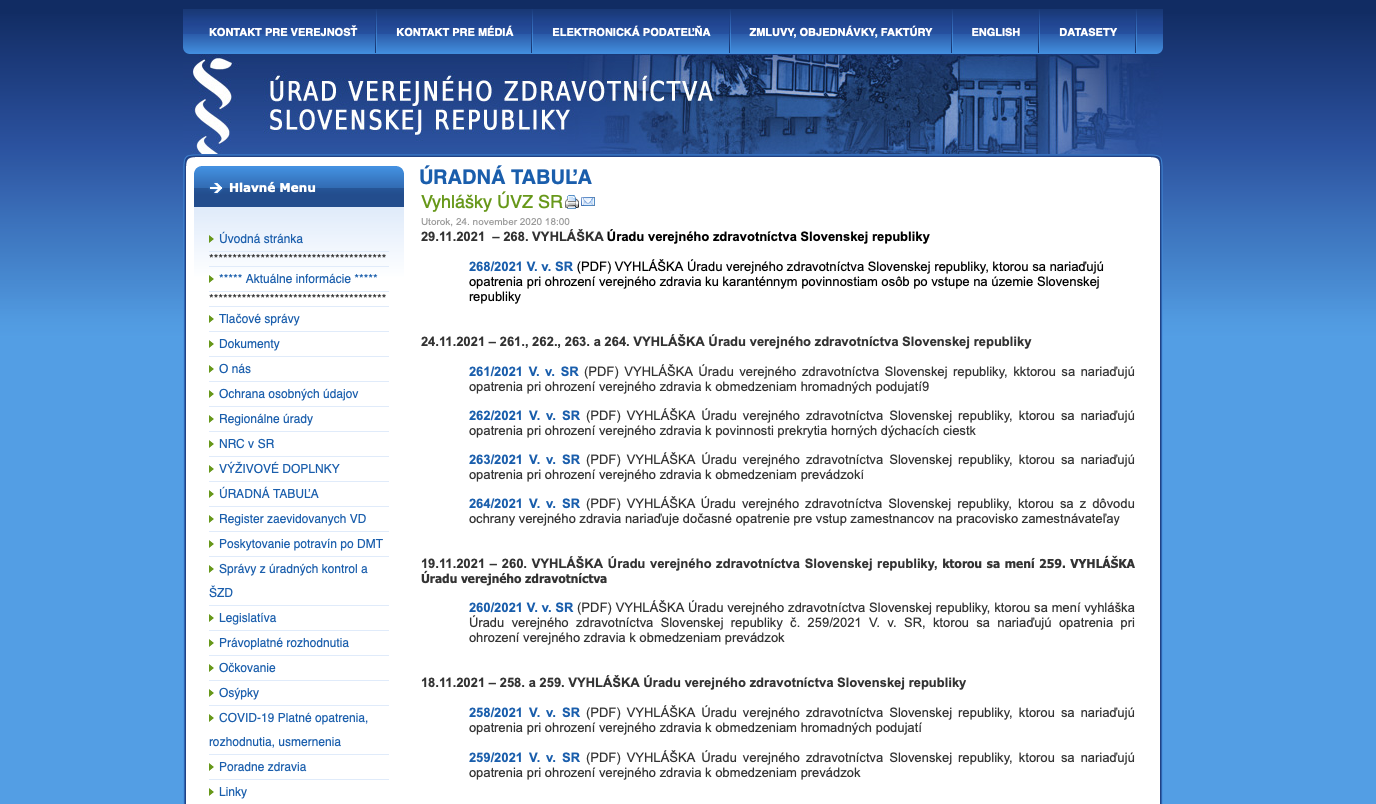Open the Datasety top menu item

1088,32
